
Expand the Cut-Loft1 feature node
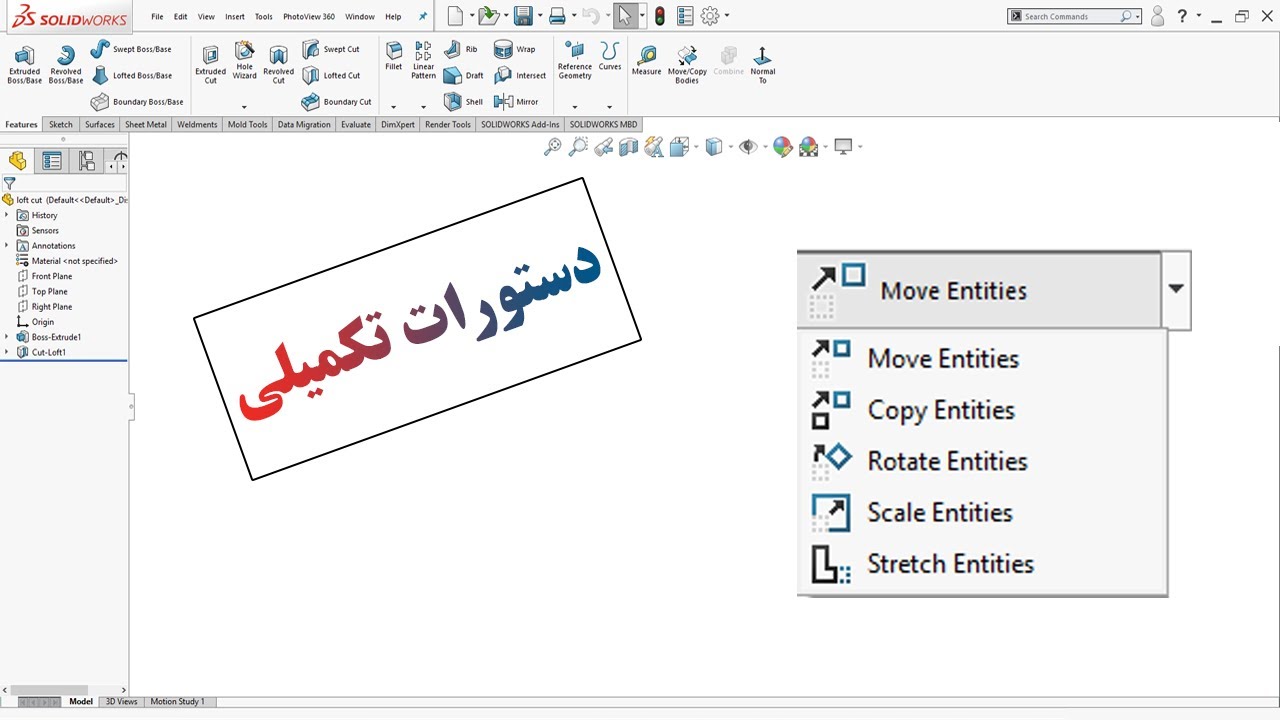pos(7,352)
